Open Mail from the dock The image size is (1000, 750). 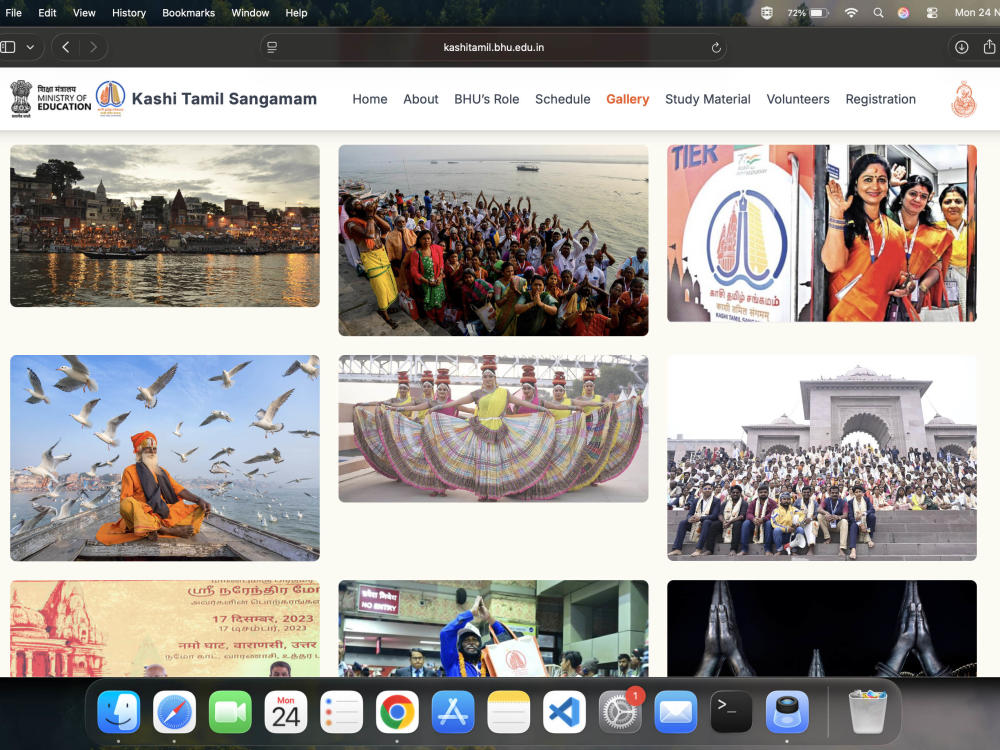[675, 712]
